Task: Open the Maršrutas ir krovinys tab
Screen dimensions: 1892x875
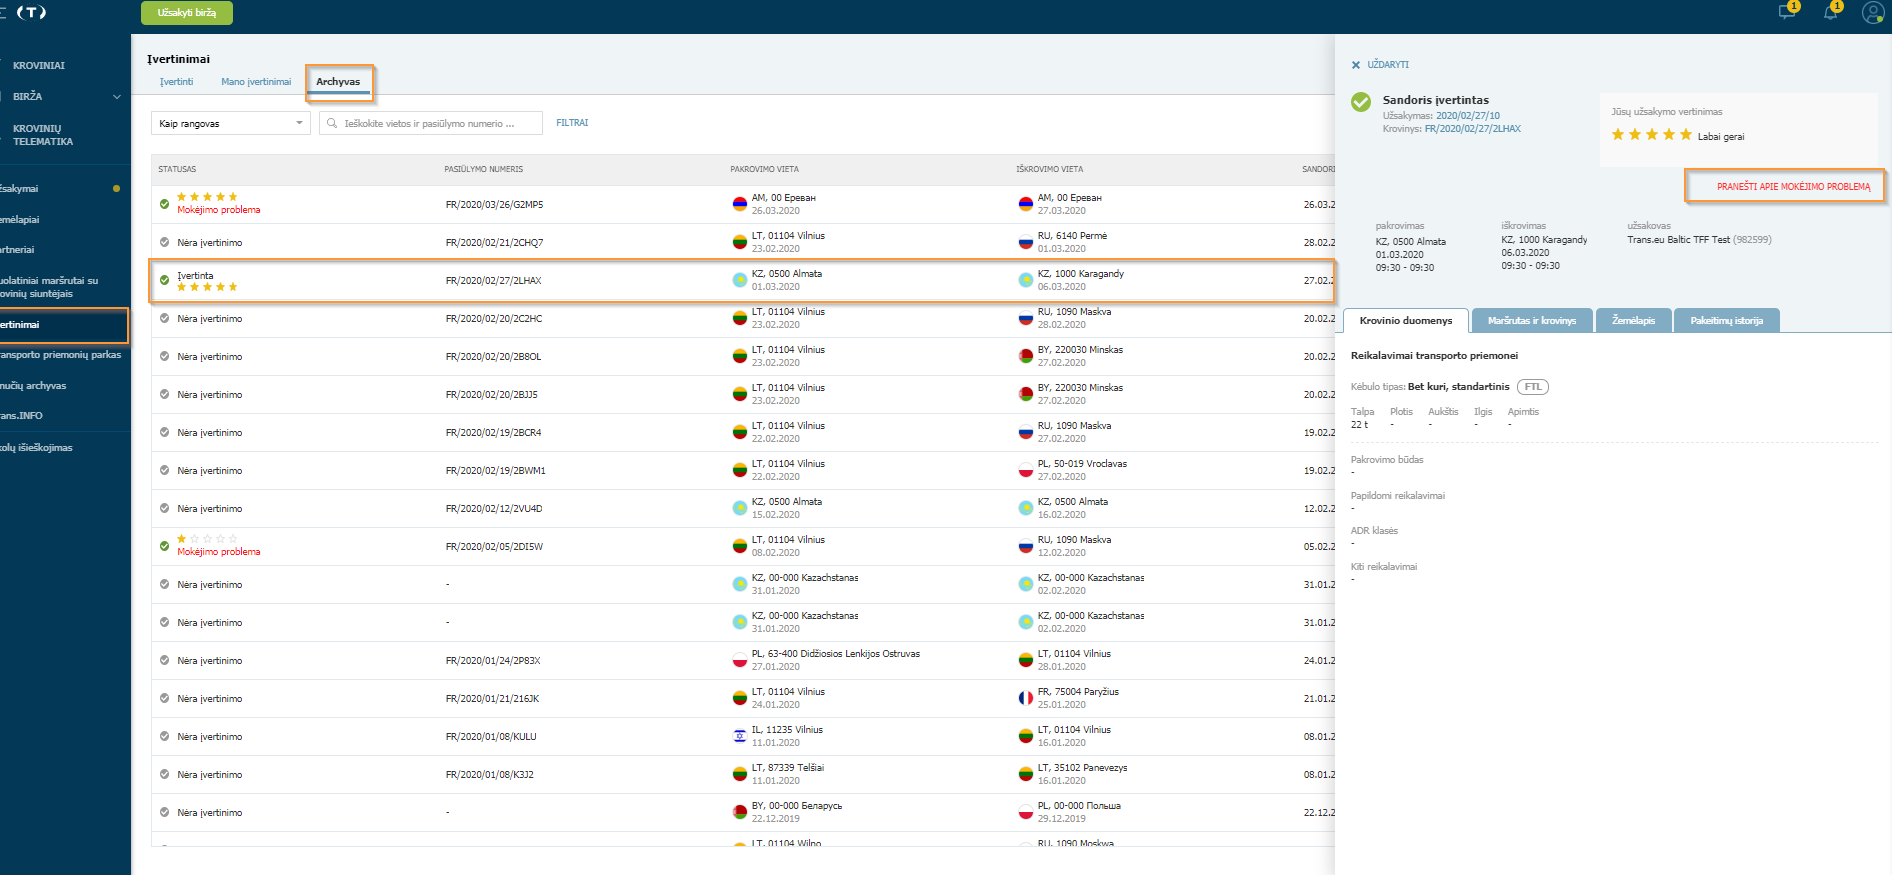Action: 1532,320
